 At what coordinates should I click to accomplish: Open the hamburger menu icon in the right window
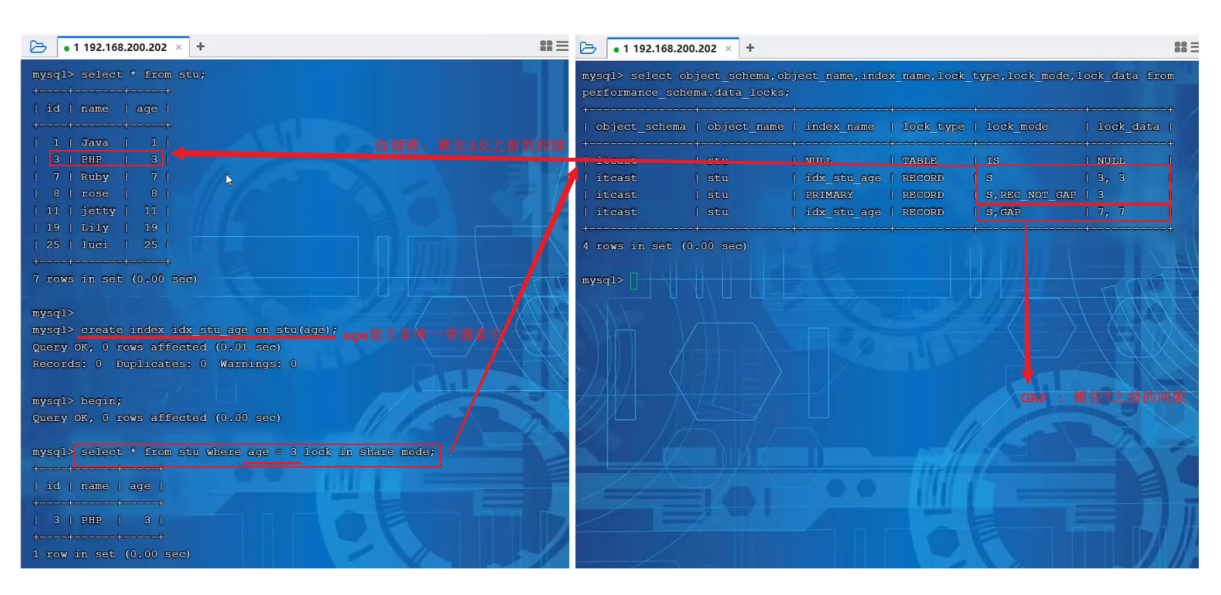click(x=1194, y=46)
